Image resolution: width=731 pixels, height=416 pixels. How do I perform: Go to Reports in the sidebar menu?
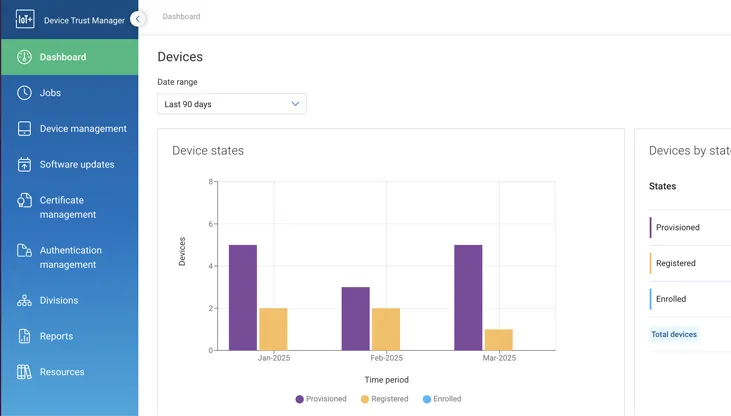point(56,337)
